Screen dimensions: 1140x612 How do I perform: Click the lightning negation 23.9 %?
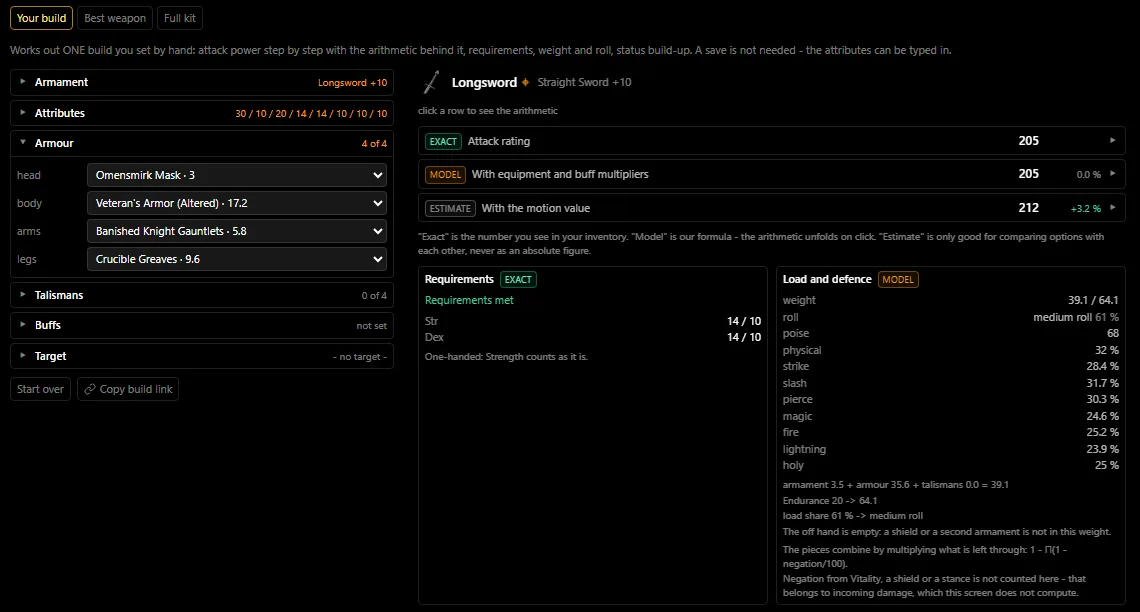pos(1102,449)
